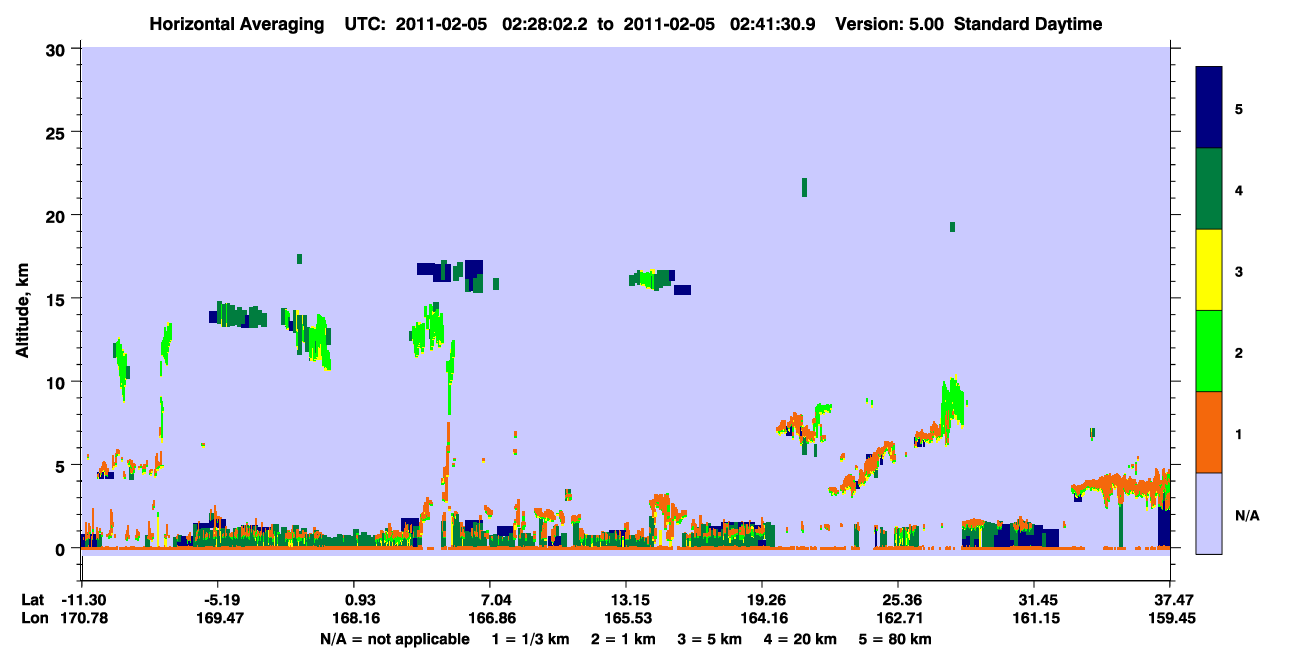
Task: Click the yellow colorbar segment labeled 3
Action: point(1209,270)
